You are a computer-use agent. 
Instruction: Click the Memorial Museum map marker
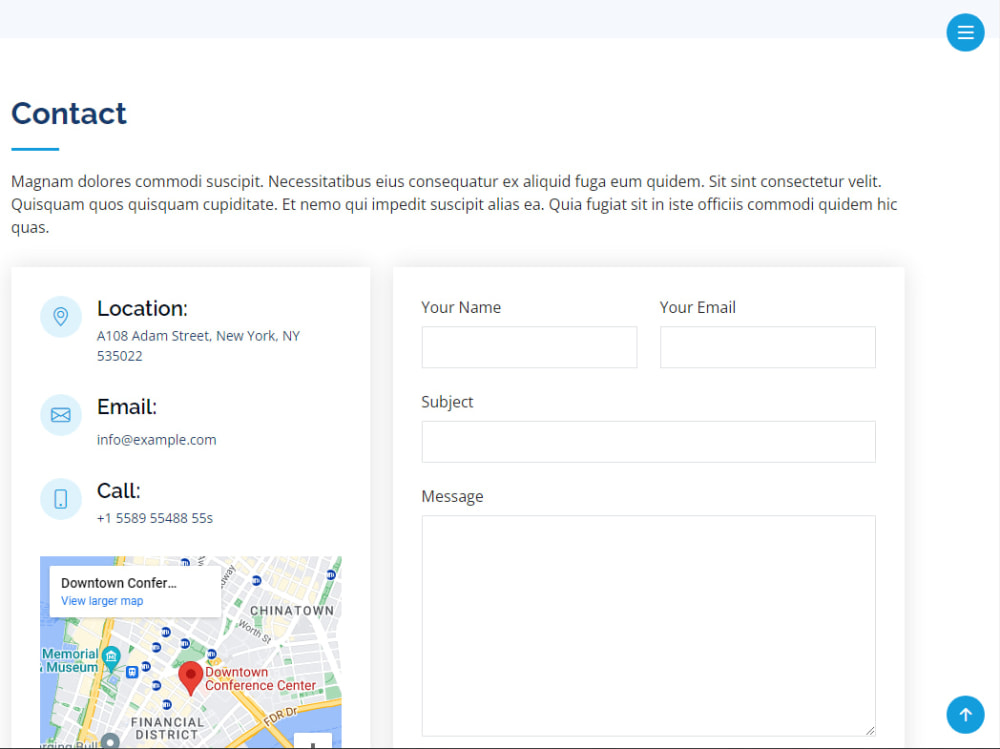pos(111,657)
